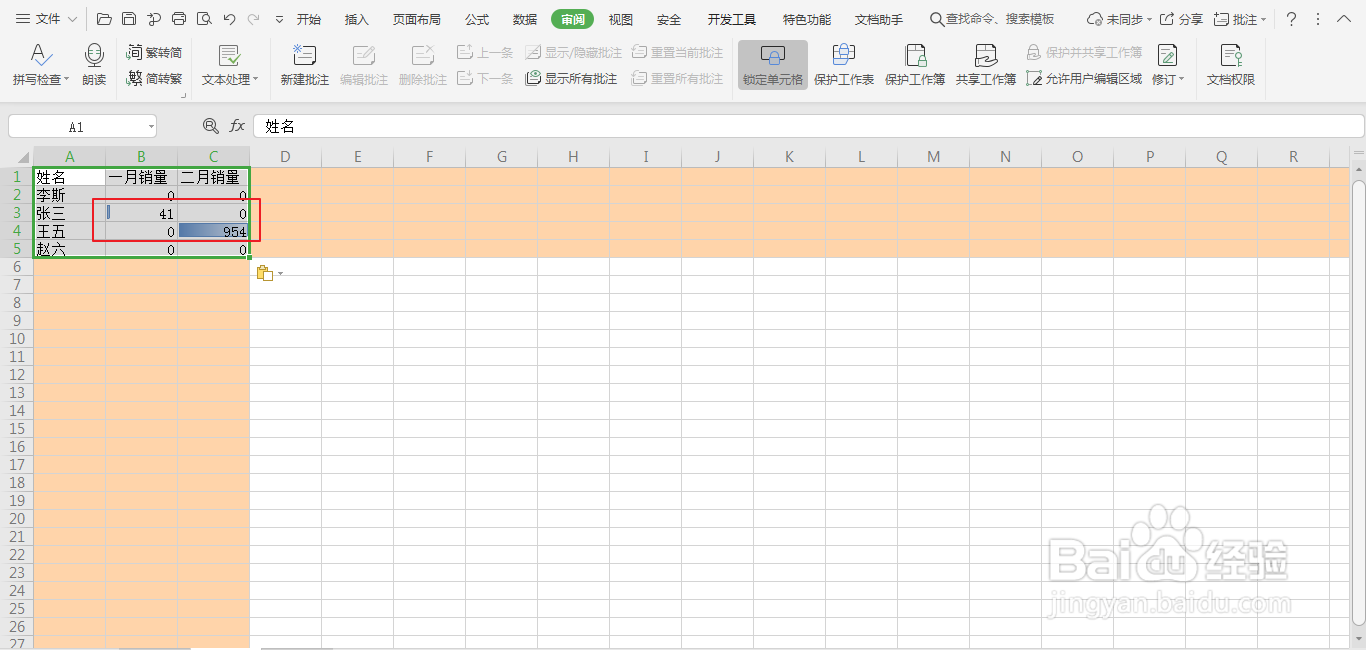This screenshot has width=1366, height=650.
Task: Open the 修订 track changes dropdown
Action: [1168, 66]
